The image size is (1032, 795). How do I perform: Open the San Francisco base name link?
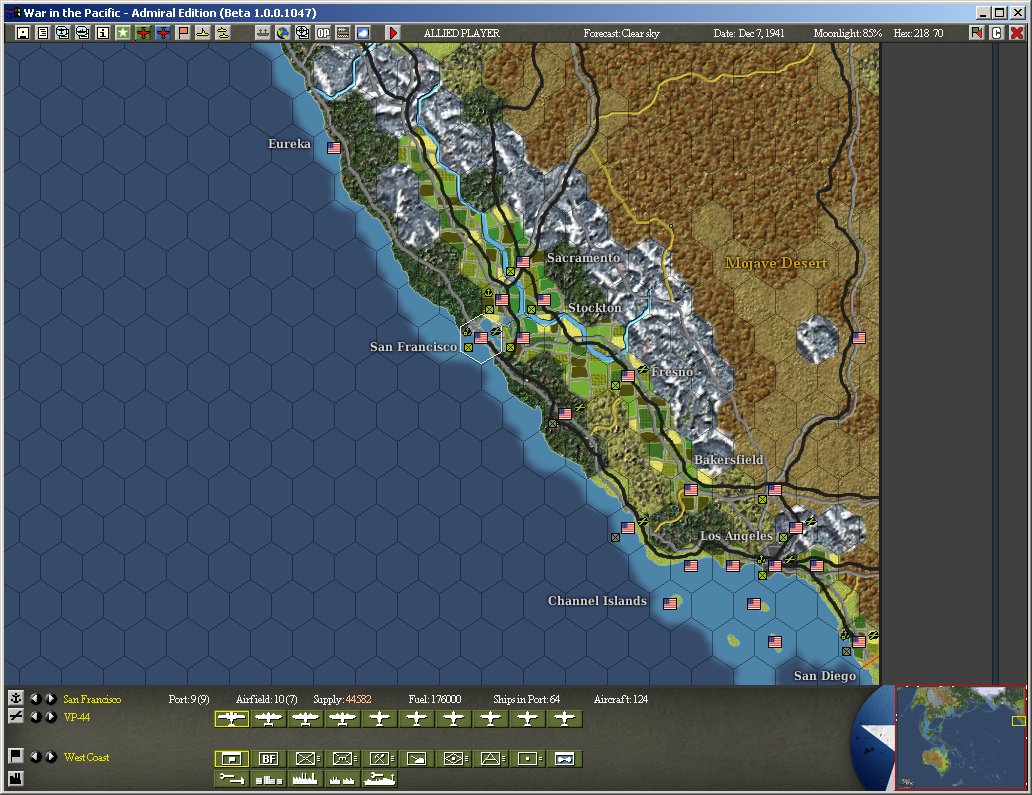[x=92, y=699]
